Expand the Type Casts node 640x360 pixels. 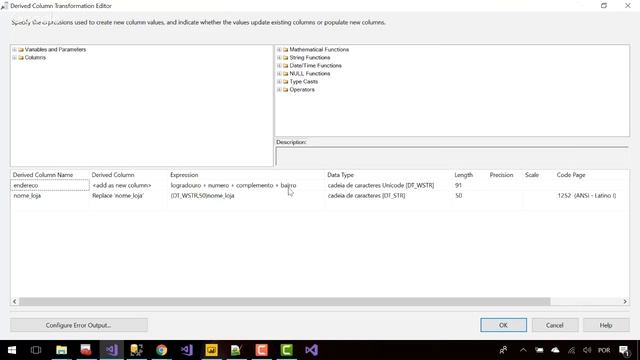tap(279, 82)
